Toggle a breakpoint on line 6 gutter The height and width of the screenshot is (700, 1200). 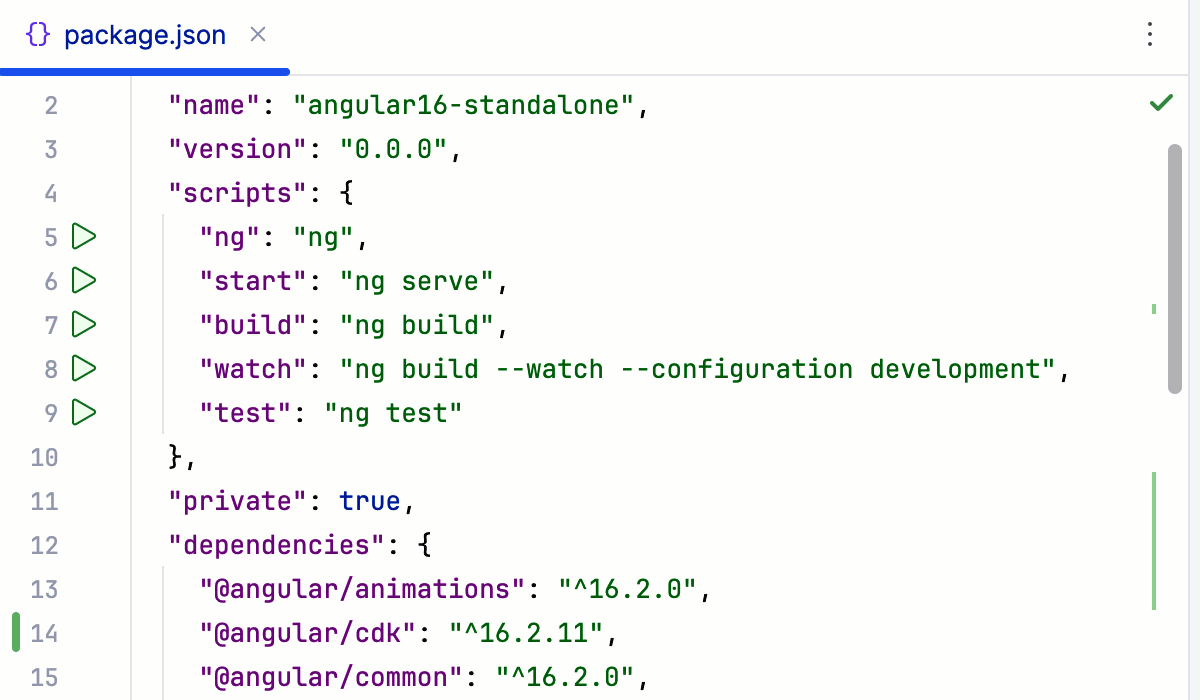point(110,281)
